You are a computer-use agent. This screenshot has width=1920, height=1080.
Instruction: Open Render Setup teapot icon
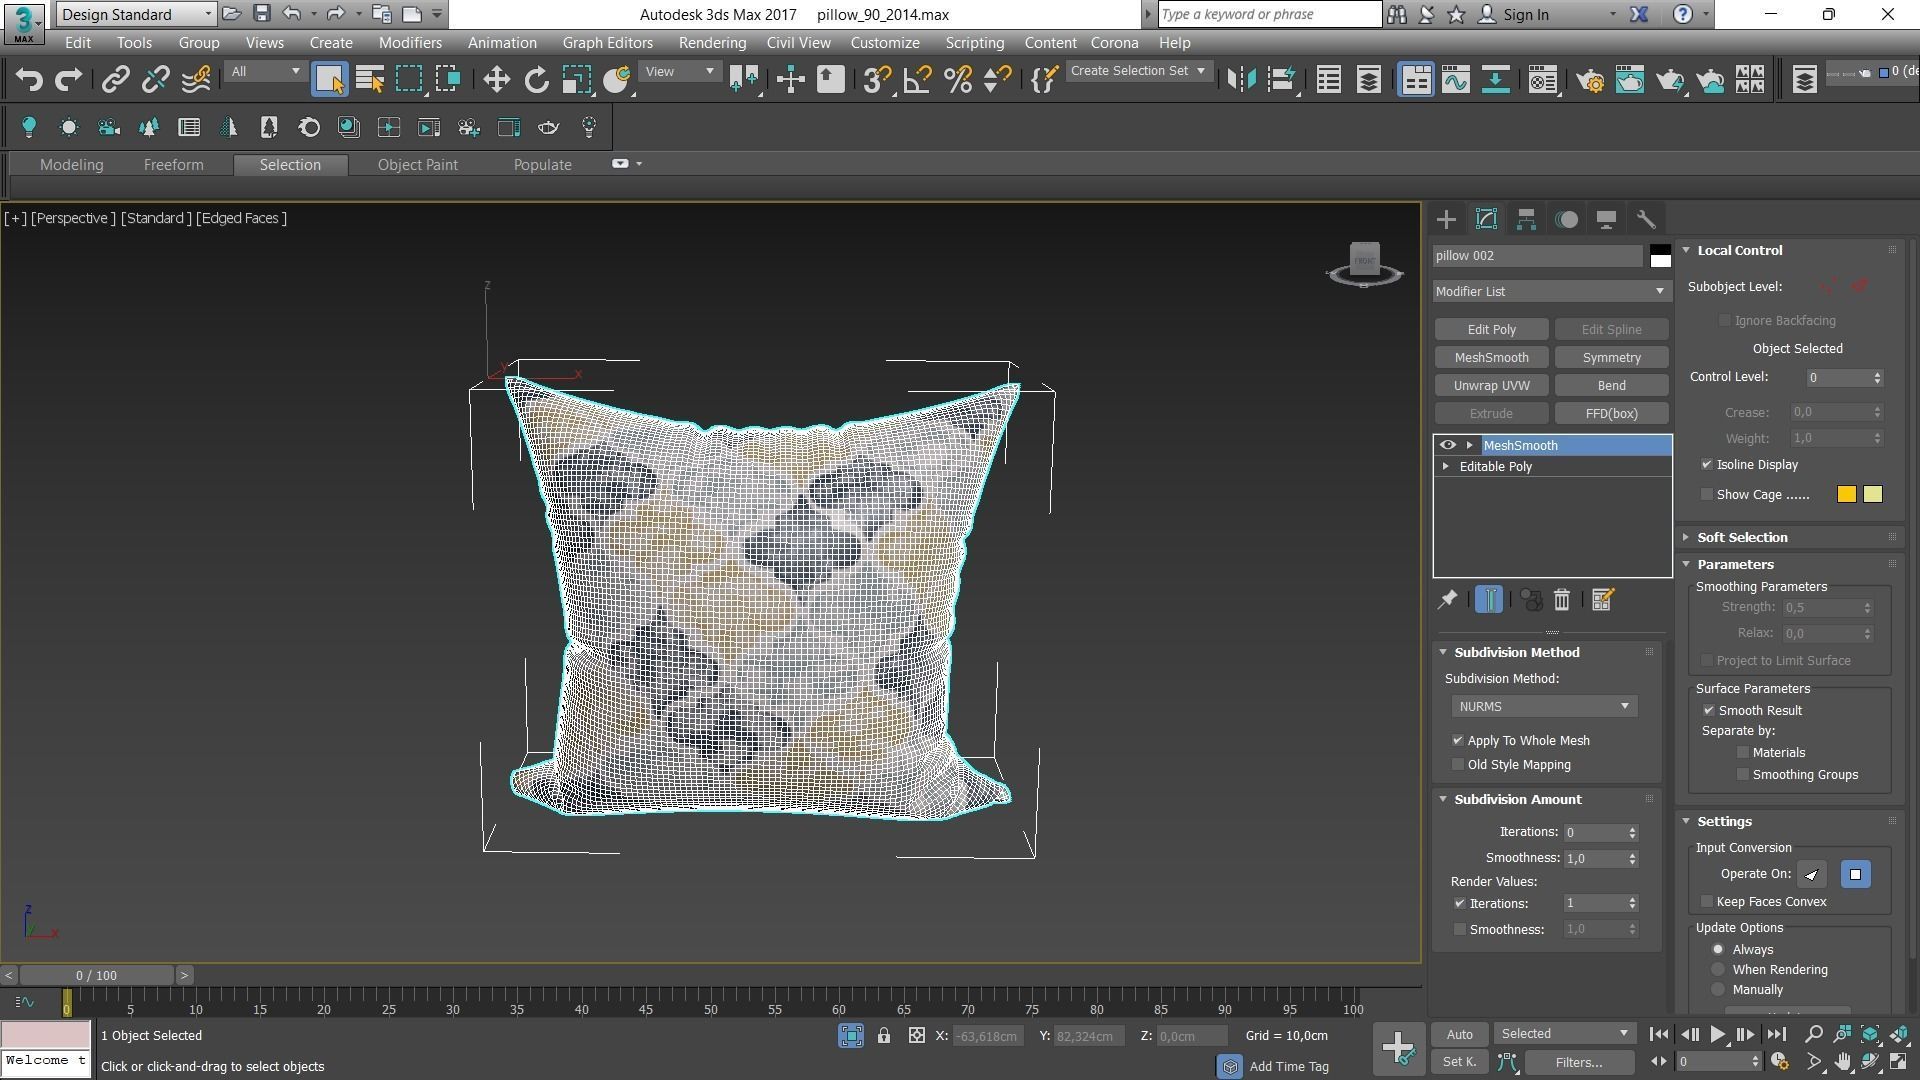(x=1589, y=79)
